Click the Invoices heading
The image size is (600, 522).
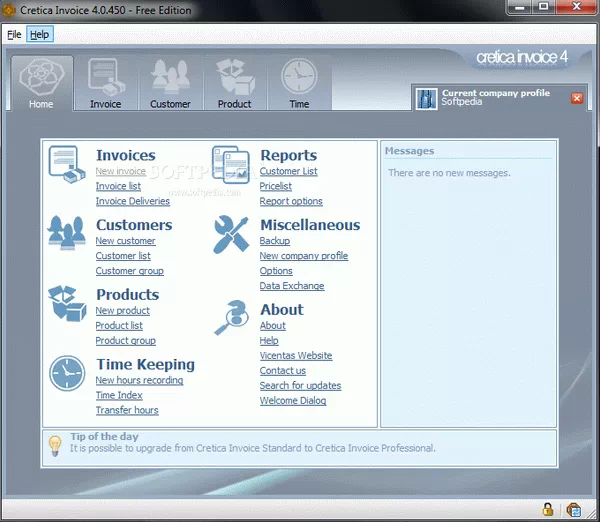click(126, 155)
